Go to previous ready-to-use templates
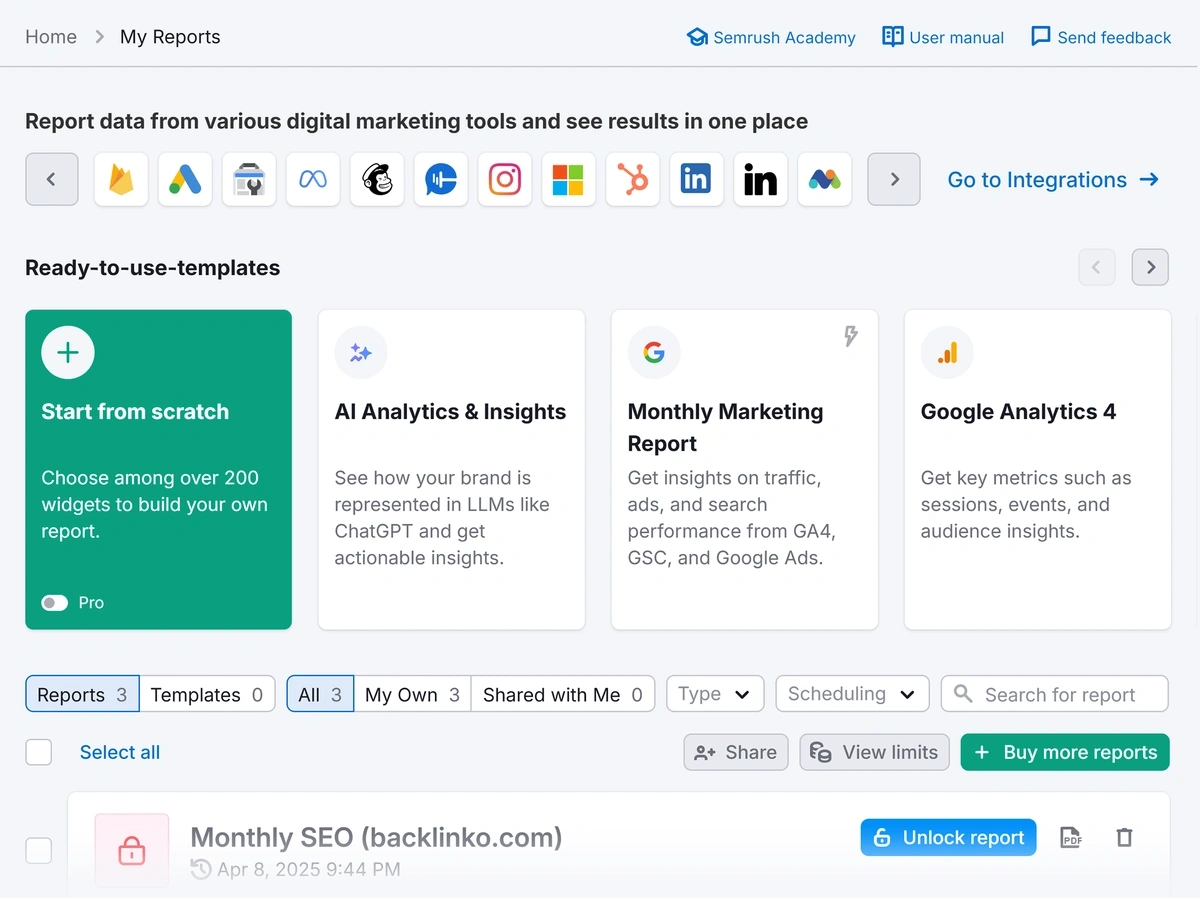The height and width of the screenshot is (898, 1200). pos(1097,267)
